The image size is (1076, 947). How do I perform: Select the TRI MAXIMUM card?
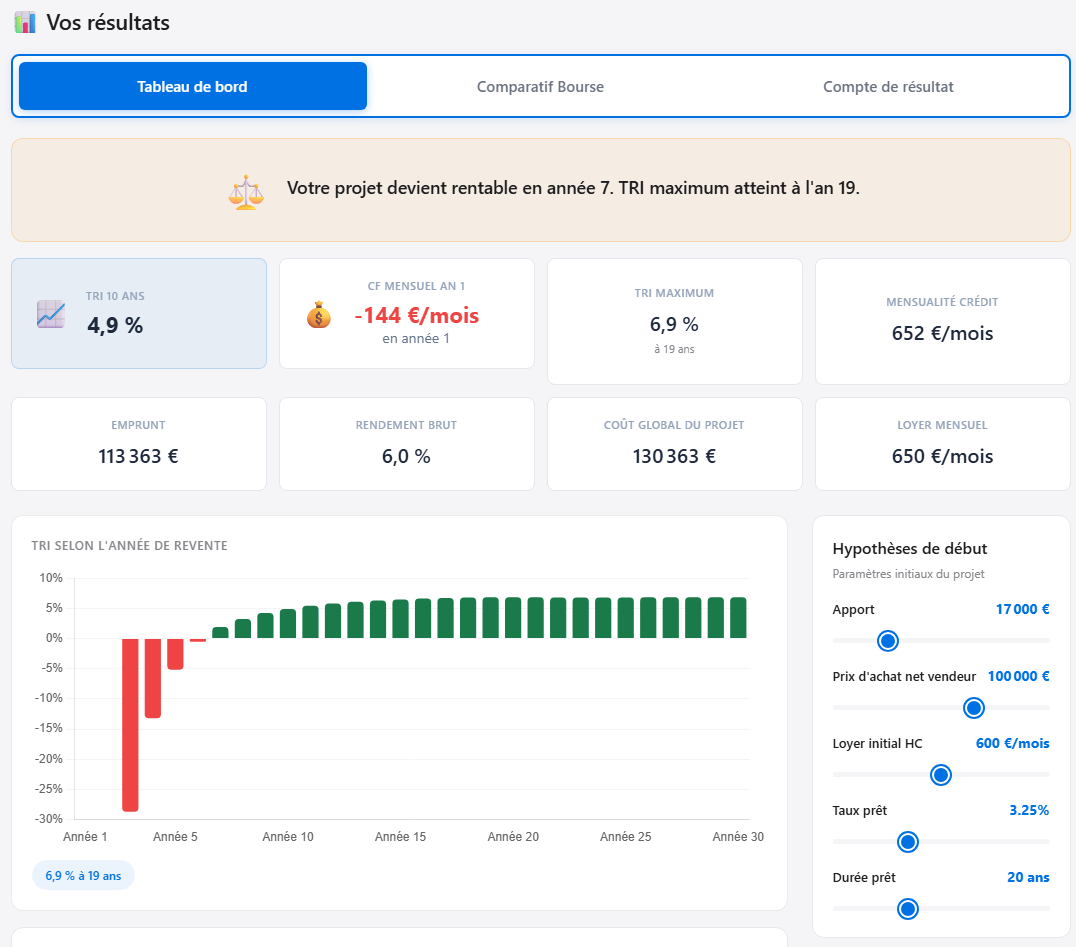coord(674,321)
